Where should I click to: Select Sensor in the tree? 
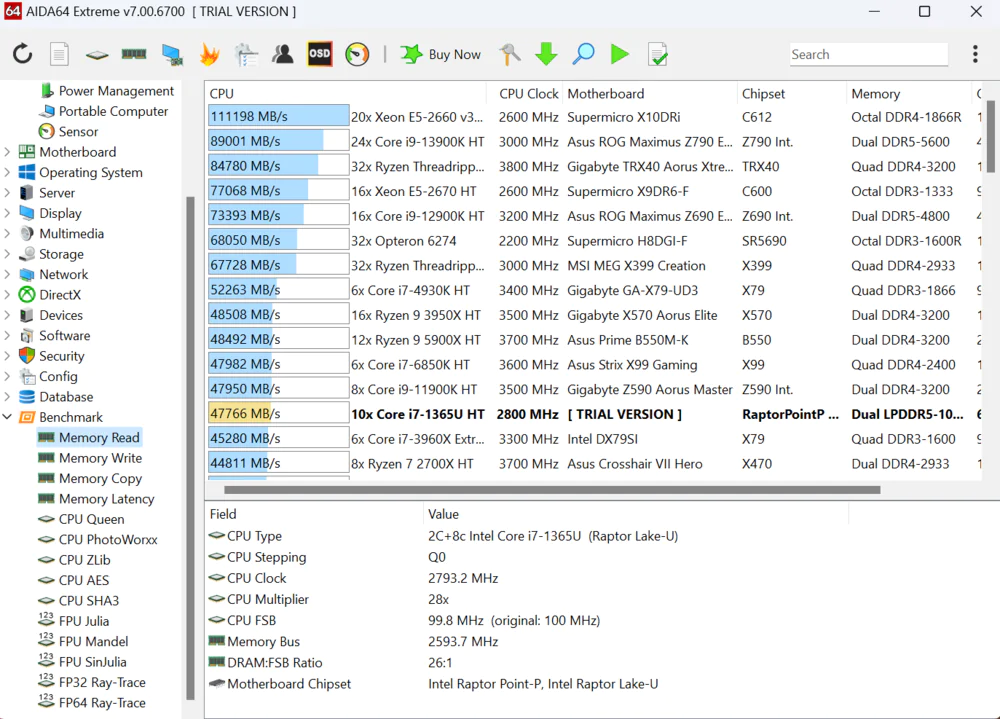tap(69, 131)
